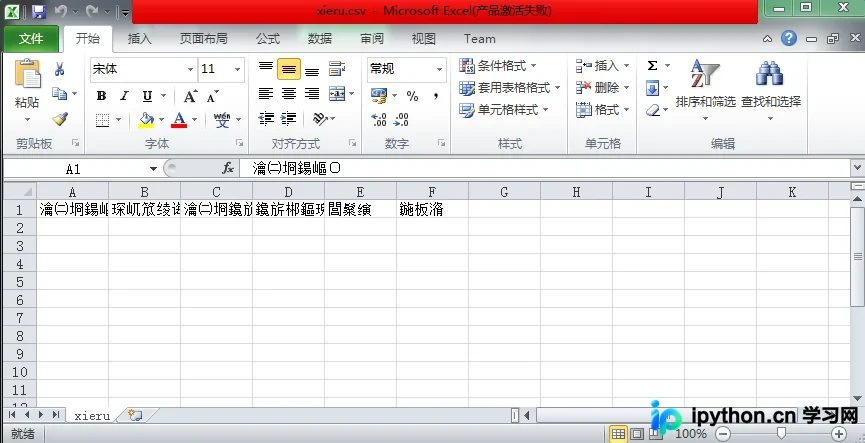Toggle wrap text button
865x443 pixels.
coord(337,69)
